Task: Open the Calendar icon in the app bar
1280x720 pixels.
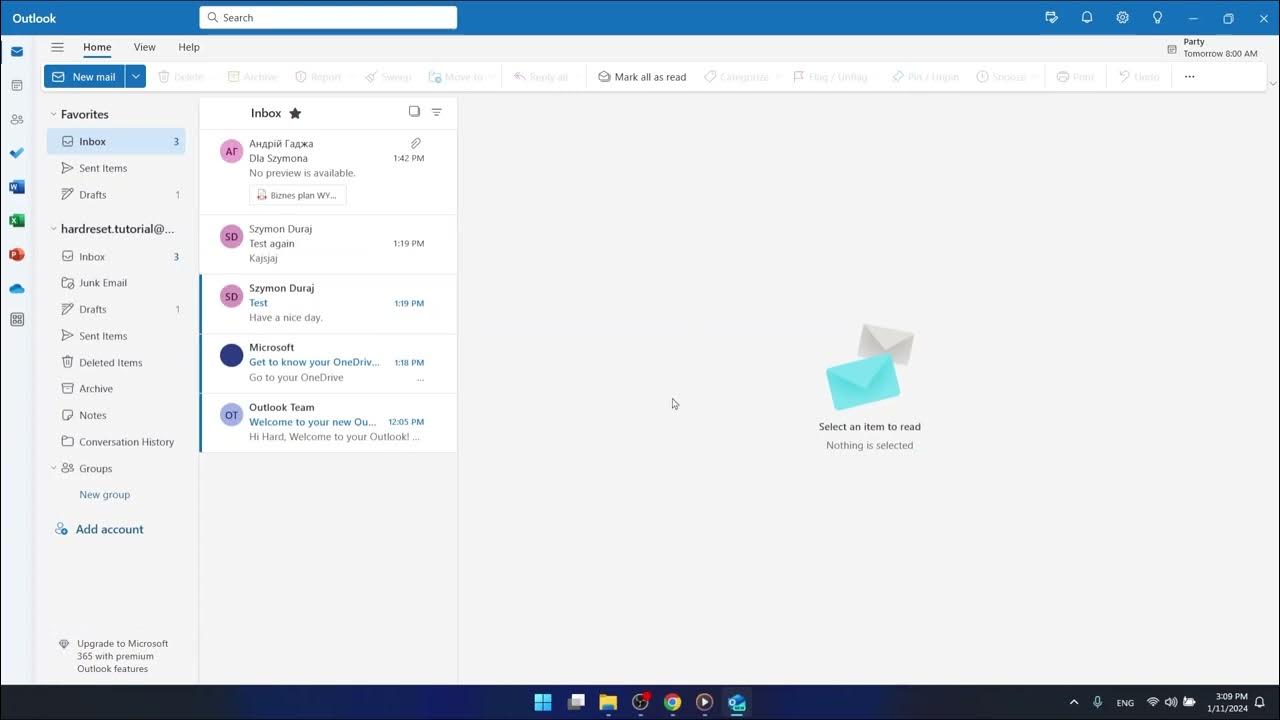Action: [x=16, y=85]
